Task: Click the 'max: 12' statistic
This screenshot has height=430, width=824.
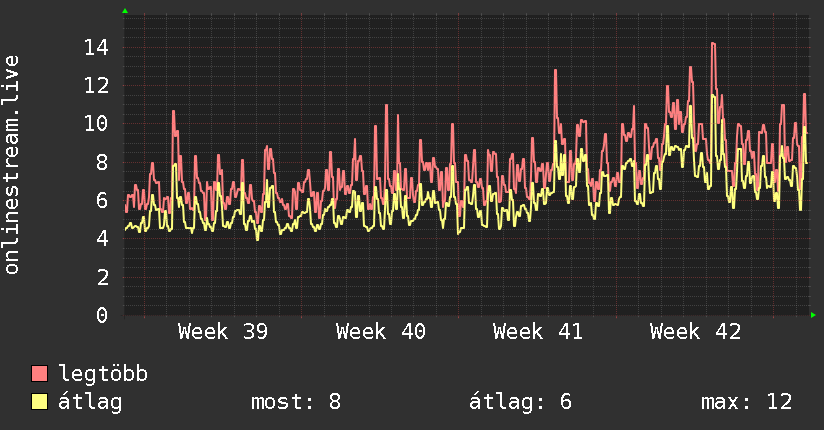Action: 746,402
